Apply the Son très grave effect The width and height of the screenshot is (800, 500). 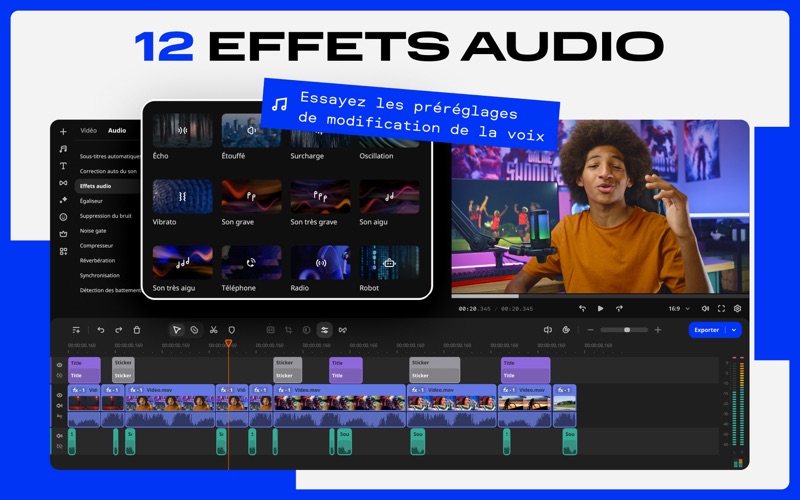coord(320,196)
